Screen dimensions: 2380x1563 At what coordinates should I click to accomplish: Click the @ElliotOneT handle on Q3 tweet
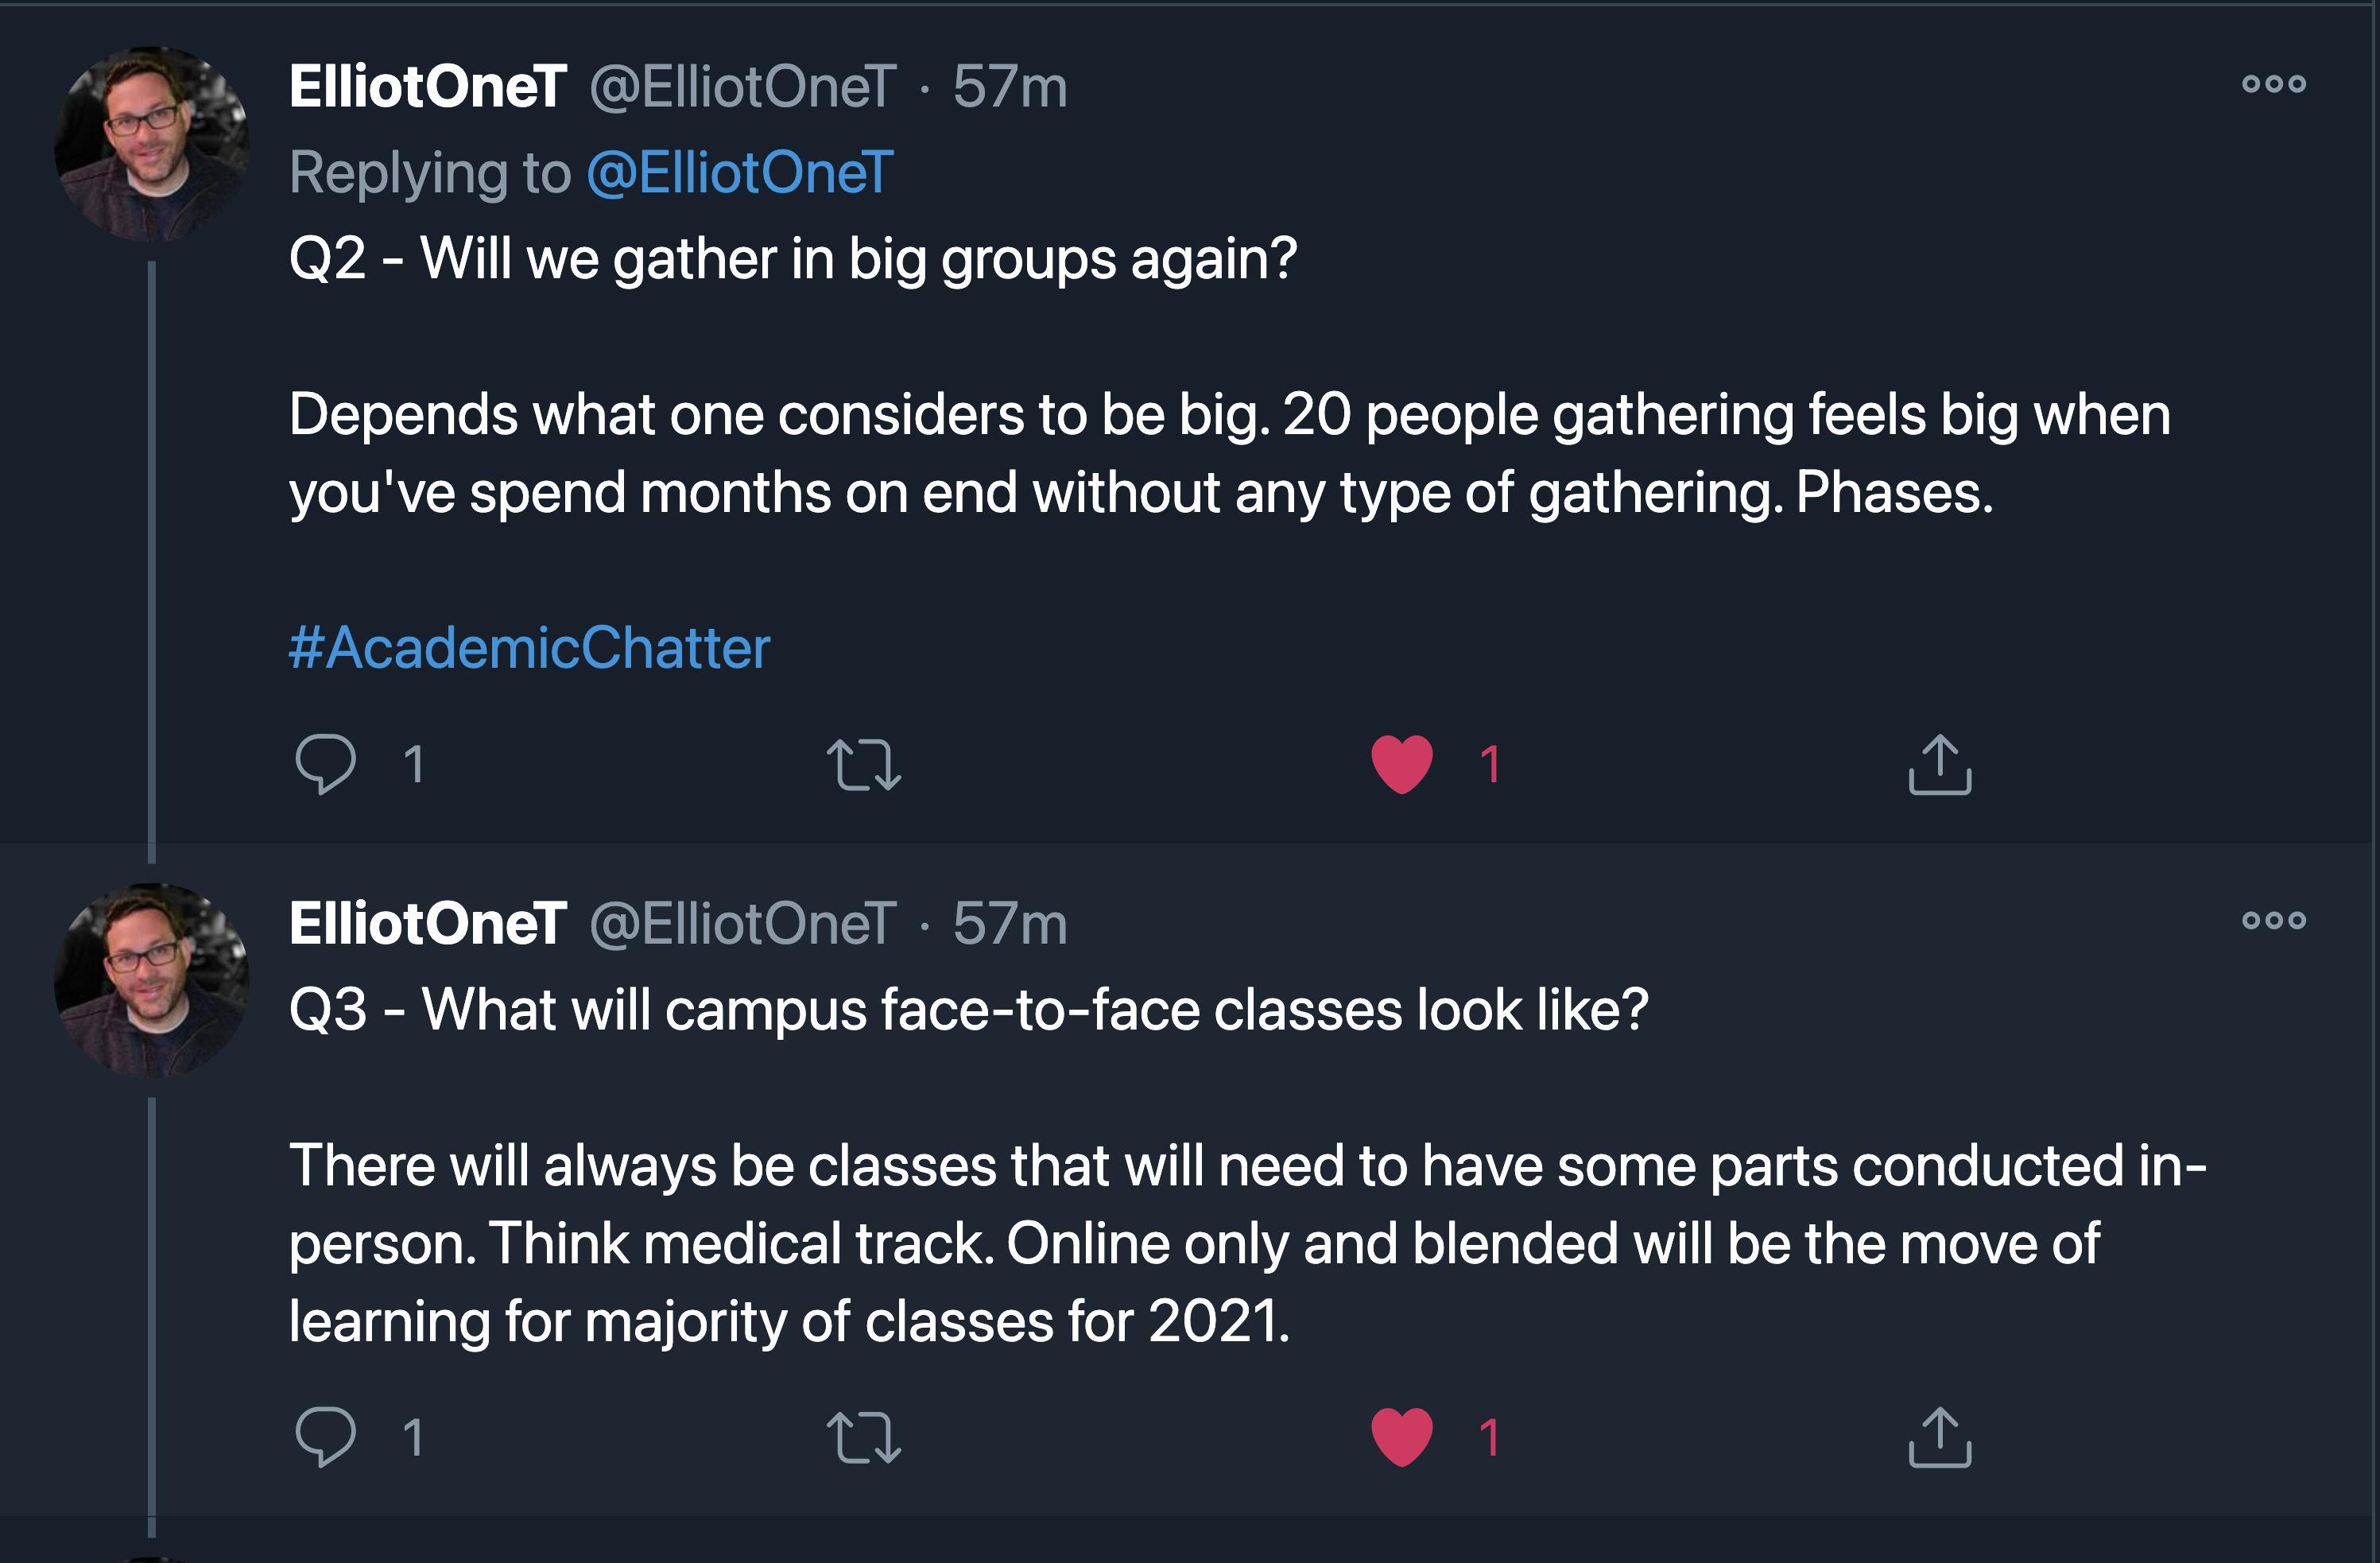click(x=743, y=922)
